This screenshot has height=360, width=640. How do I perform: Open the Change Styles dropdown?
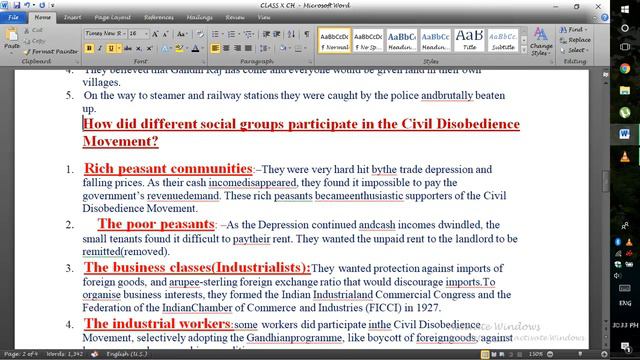(541, 42)
